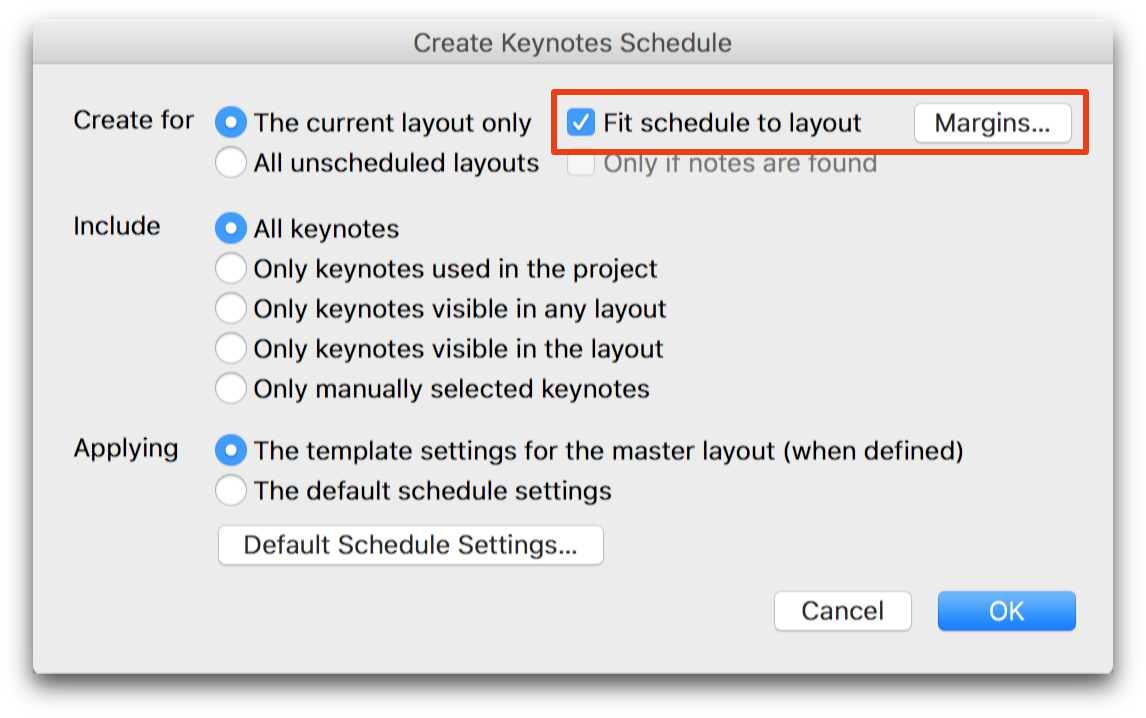Screen dimensions: 1146x718
Task: Click the 'Fit schedule to layout' label text
Action: click(x=731, y=123)
